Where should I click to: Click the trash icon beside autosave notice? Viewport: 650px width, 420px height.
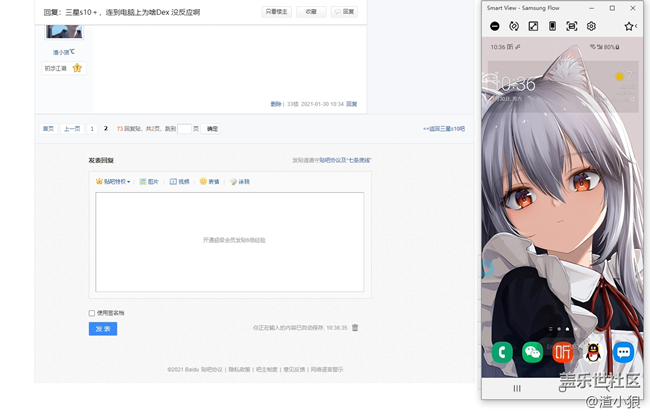pos(355,328)
